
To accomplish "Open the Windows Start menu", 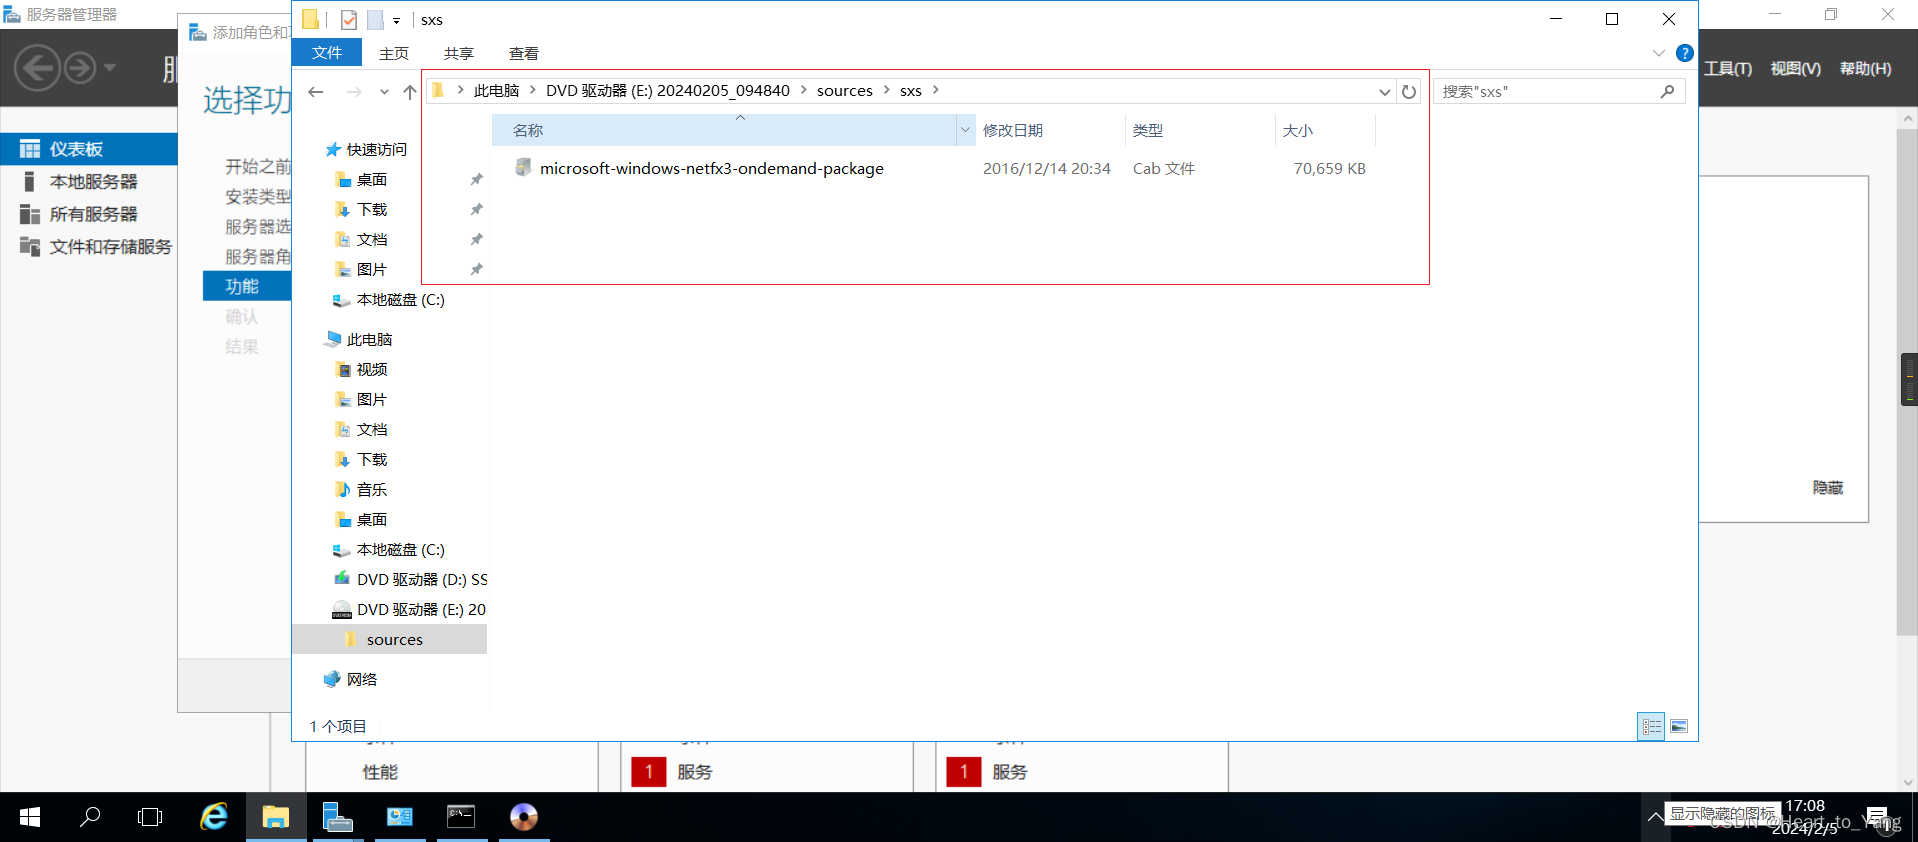I will coord(30,817).
